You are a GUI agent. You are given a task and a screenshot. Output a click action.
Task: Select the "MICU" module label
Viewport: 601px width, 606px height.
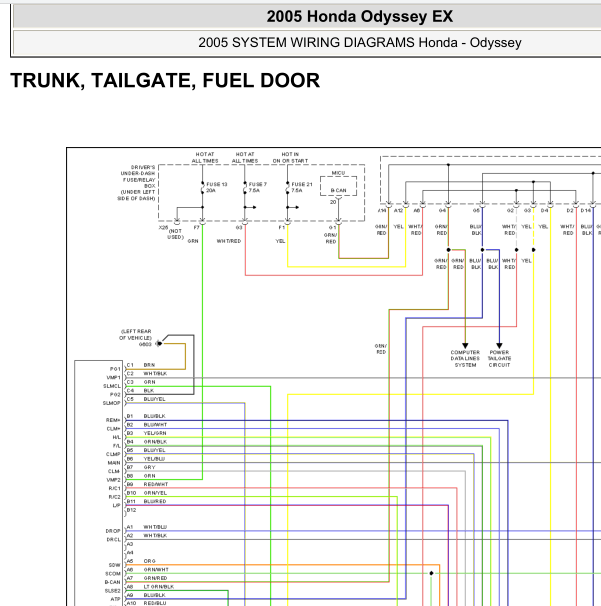pyautogui.click(x=338, y=173)
